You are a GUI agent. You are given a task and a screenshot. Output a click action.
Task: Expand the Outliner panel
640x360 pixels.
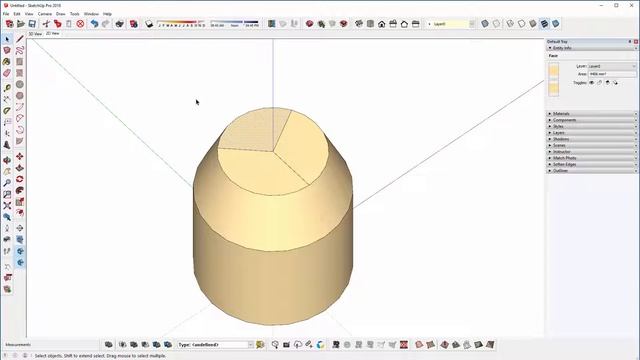pyautogui.click(x=592, y=171)
